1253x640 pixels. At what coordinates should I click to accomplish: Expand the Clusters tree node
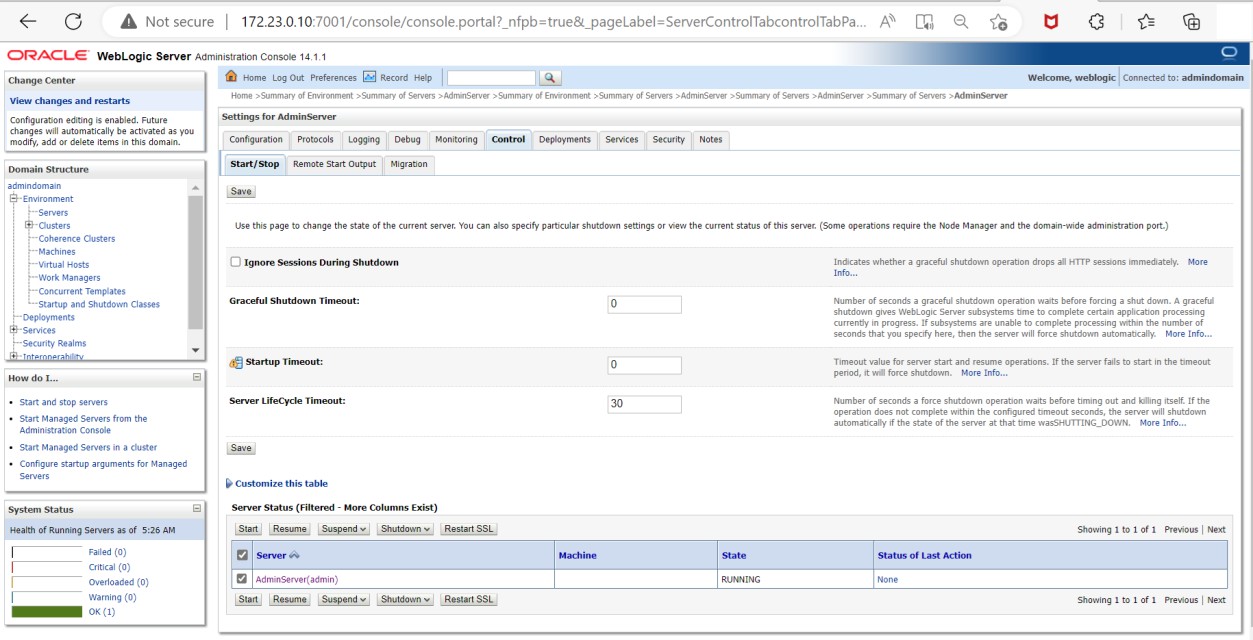[29, 225]
